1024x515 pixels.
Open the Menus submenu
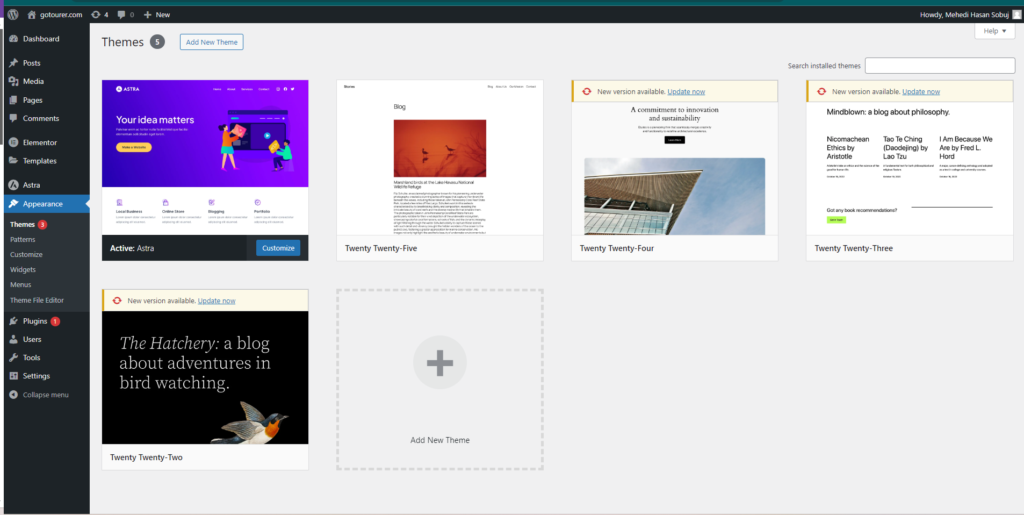click(x=20, y=285)
